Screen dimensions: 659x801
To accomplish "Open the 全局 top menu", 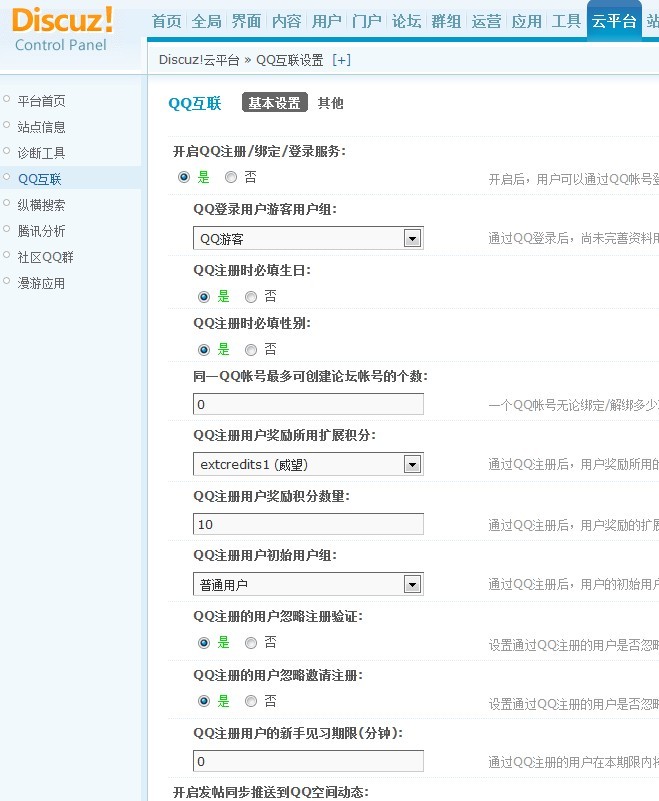I will (206, 21).
